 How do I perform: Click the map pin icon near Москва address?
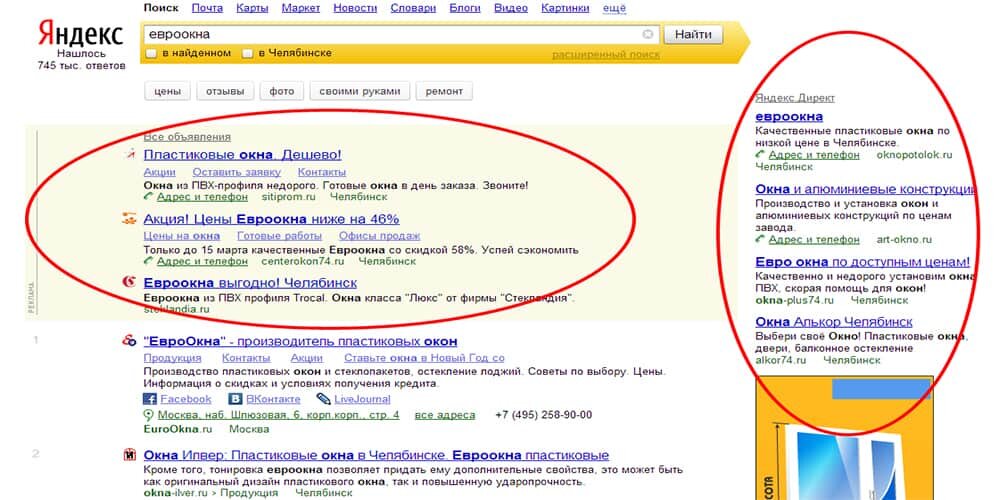[149, 415]
